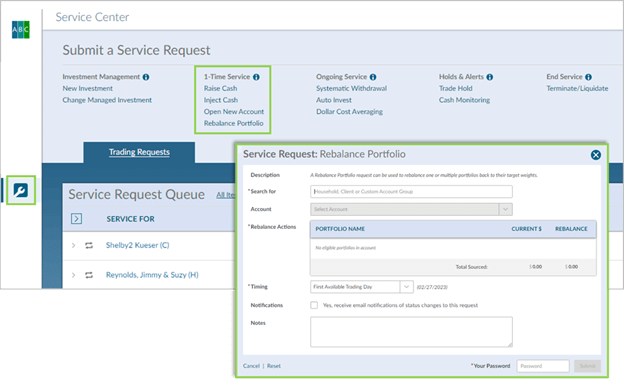624x380 pixels.
Task: Expand the Shelby2 Kueser (C) row
Action: click(73, 246)
